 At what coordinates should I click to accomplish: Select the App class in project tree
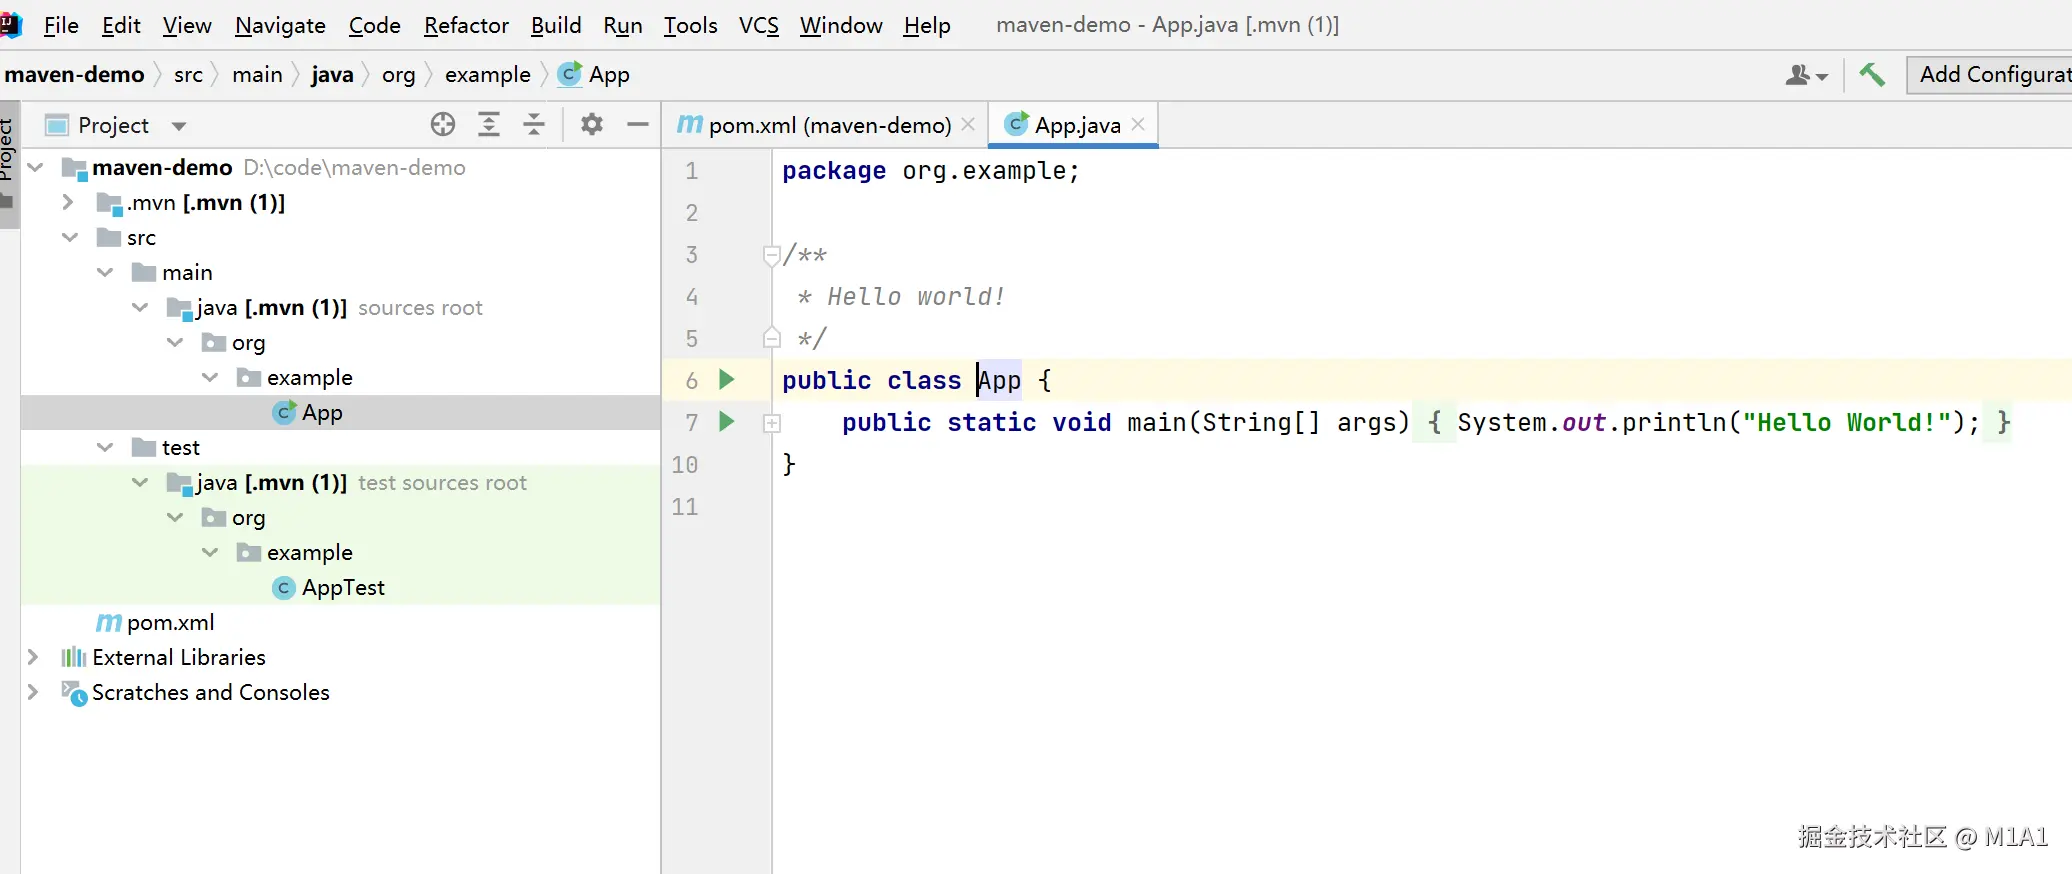(x=340, y=412)
